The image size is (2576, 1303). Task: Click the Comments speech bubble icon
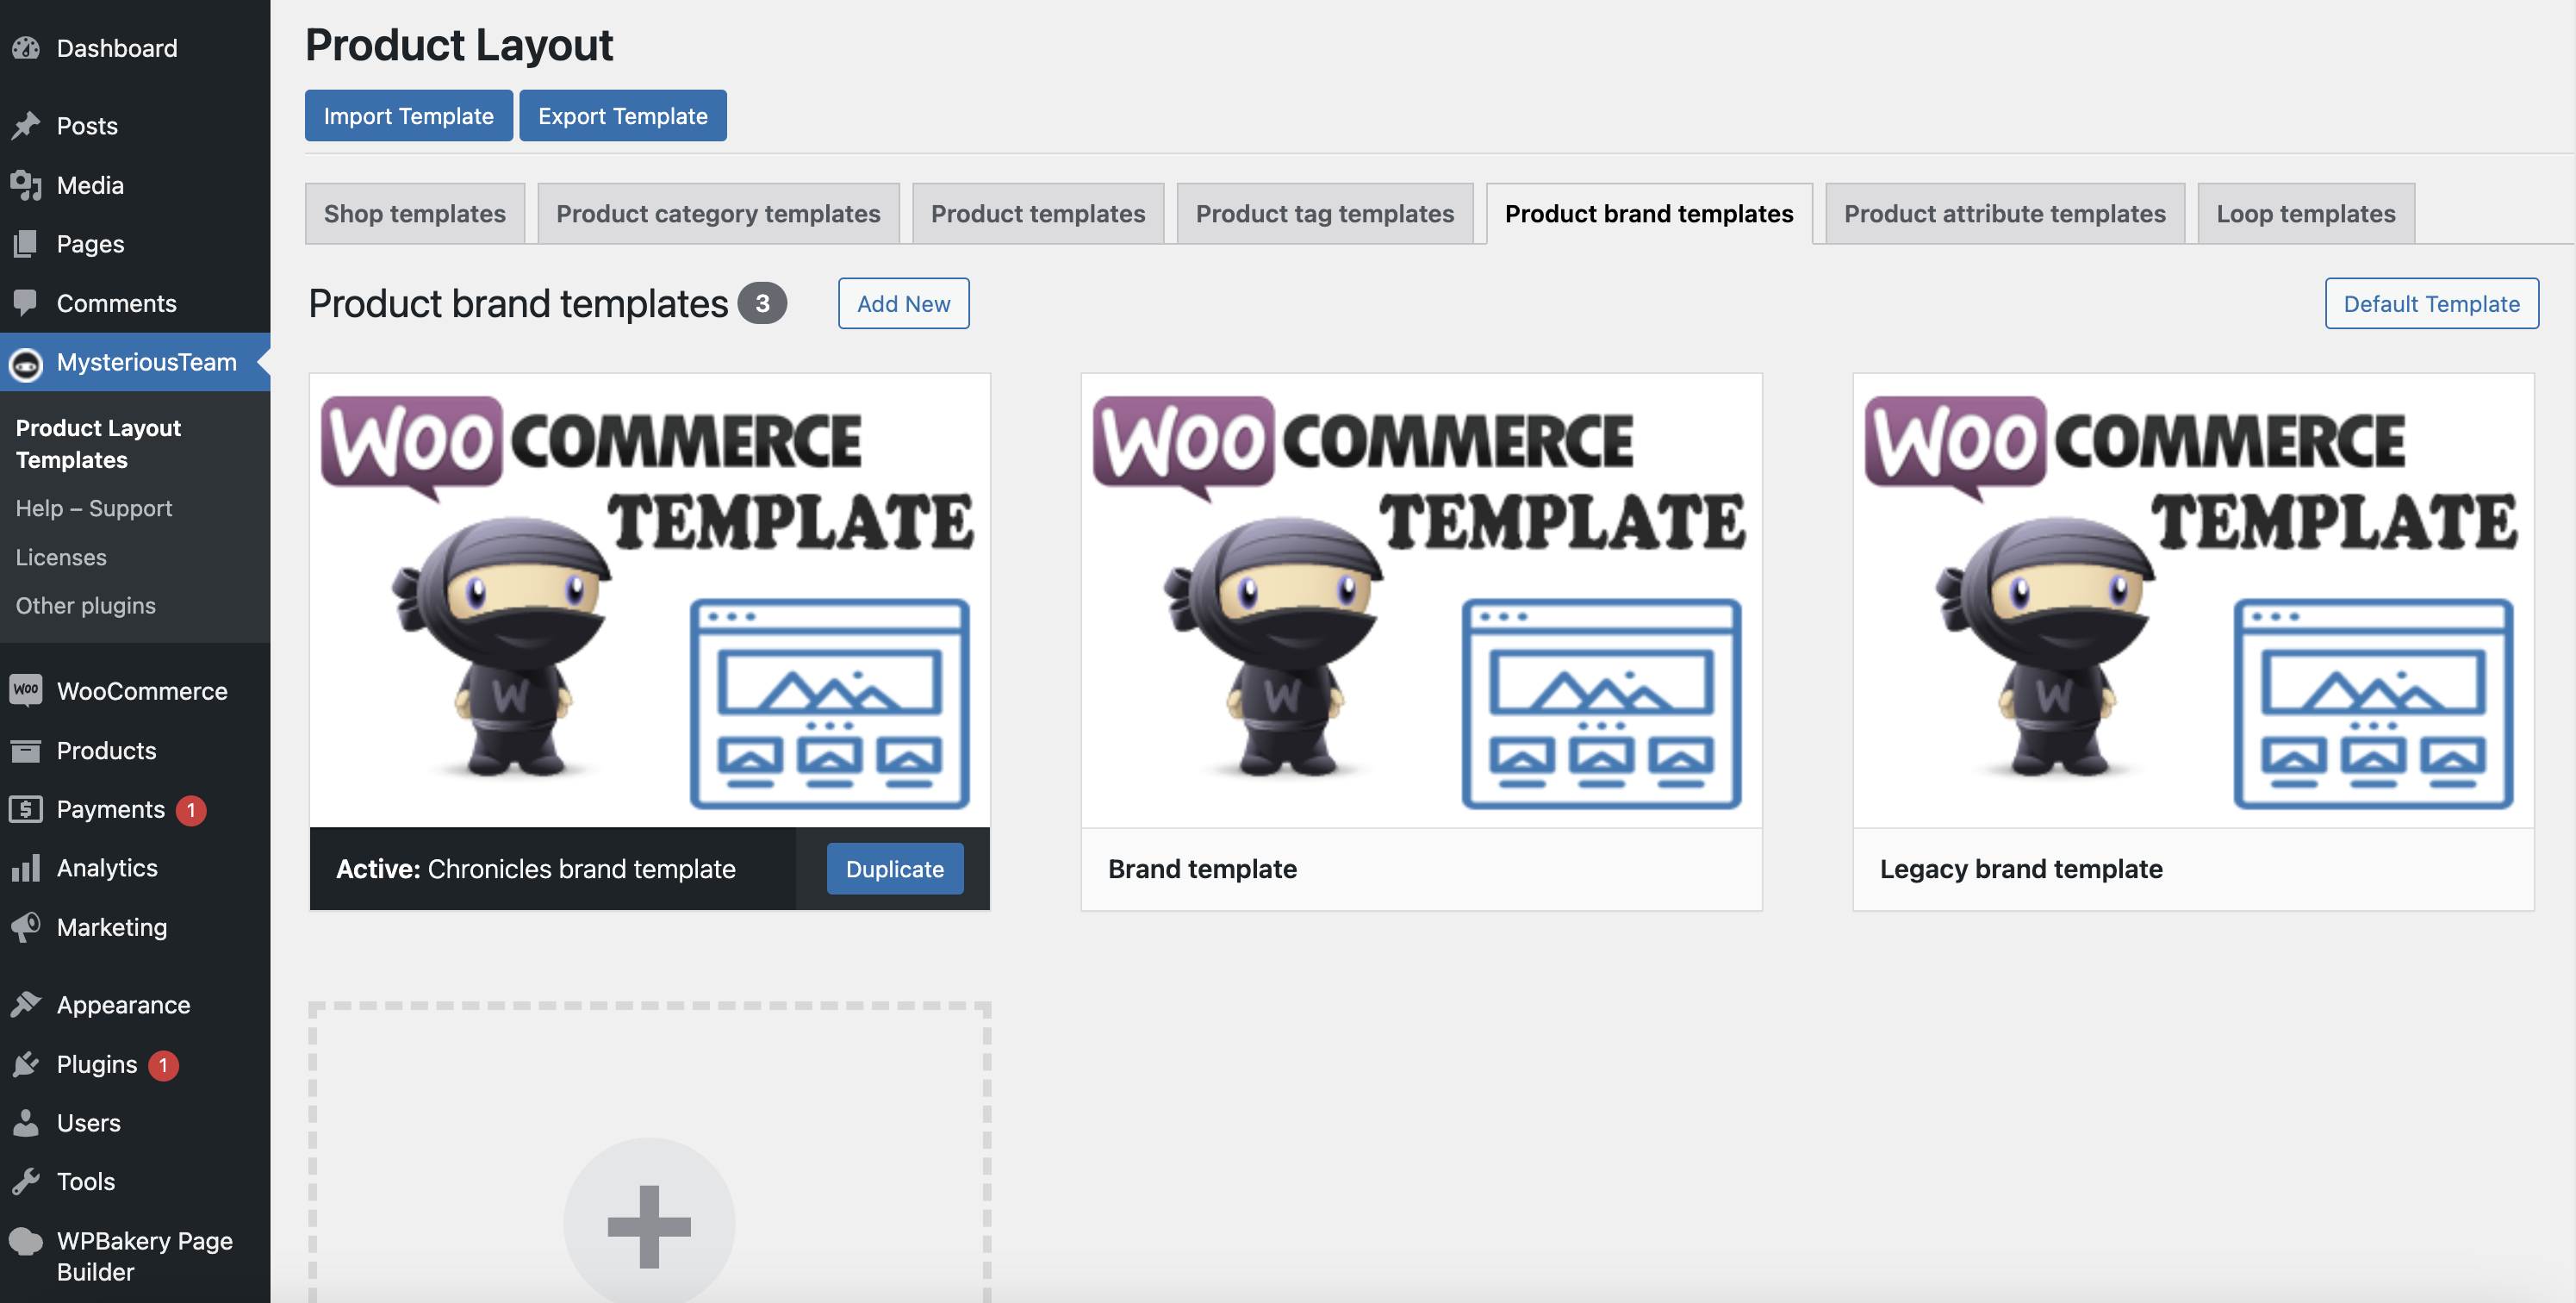(x=26, y=303)
